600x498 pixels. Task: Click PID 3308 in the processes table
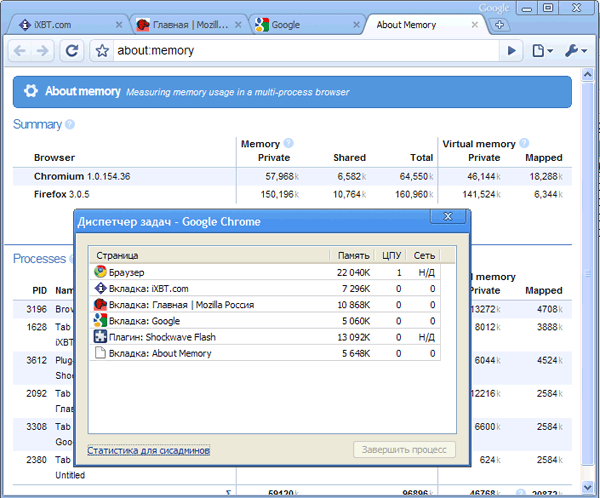pyautogui.click(x=36, y=427)
